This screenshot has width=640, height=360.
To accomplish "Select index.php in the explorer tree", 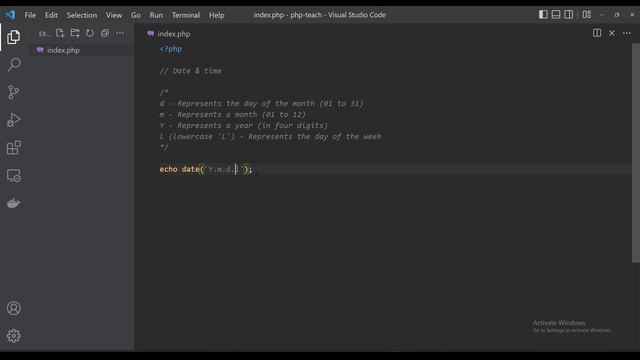I will pyautogui.click(x=80, y=50).
